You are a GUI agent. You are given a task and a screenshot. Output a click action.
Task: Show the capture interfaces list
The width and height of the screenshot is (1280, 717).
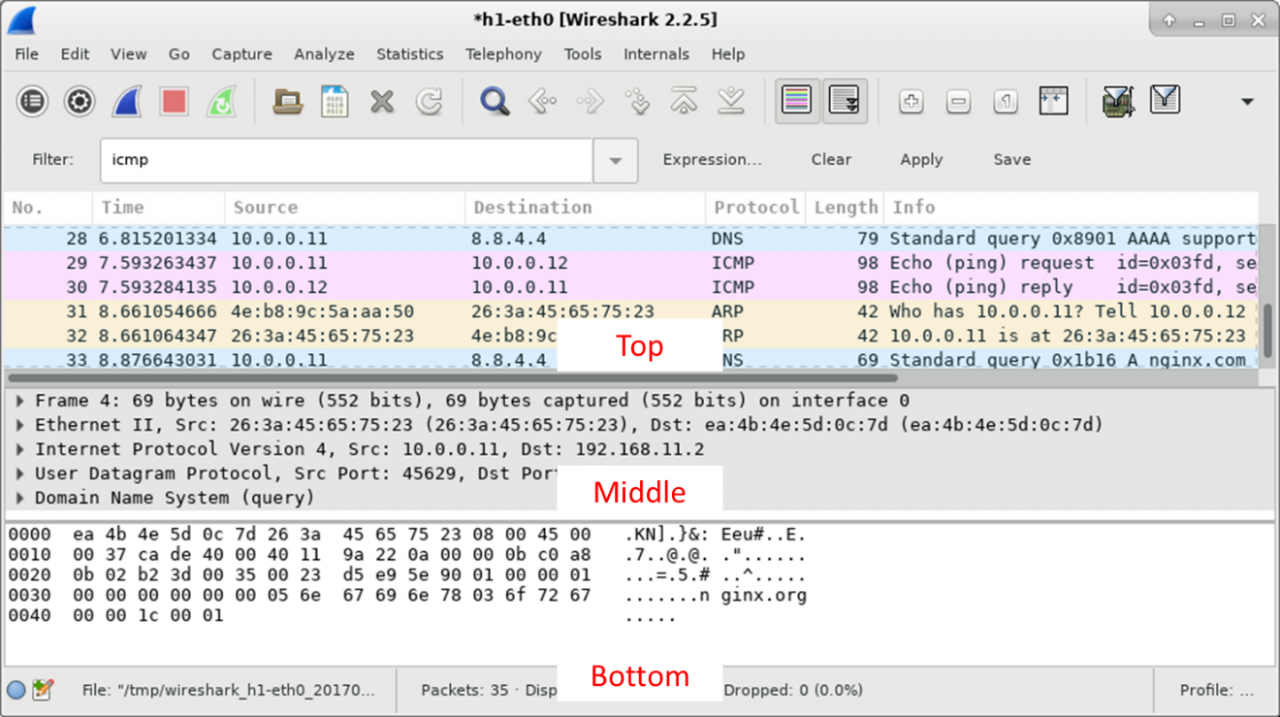tap(34, 101)
